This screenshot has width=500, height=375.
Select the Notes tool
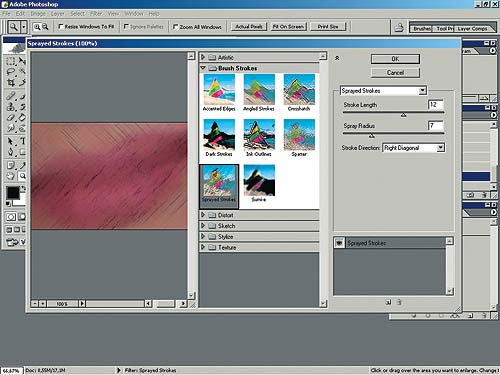tap(11, 165)
